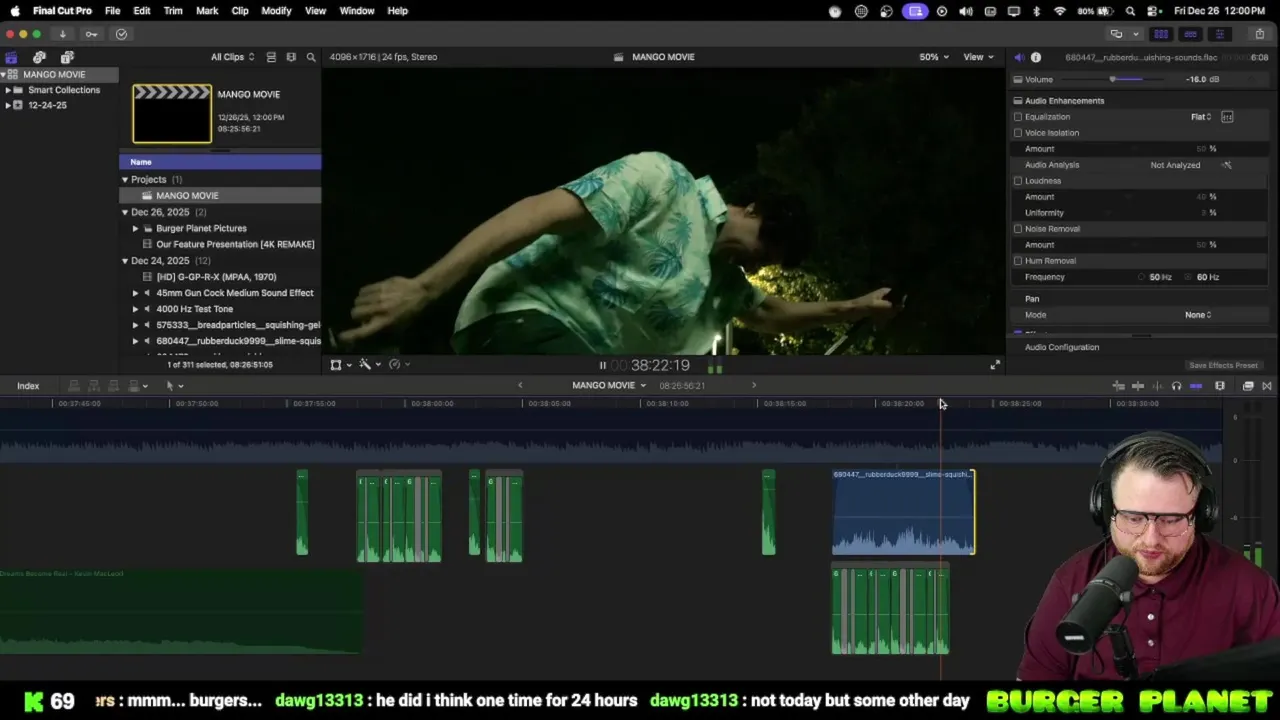1280x720 pixels.
Task: Open macOS Spotlight search icon
Action: click(1130, 11)
